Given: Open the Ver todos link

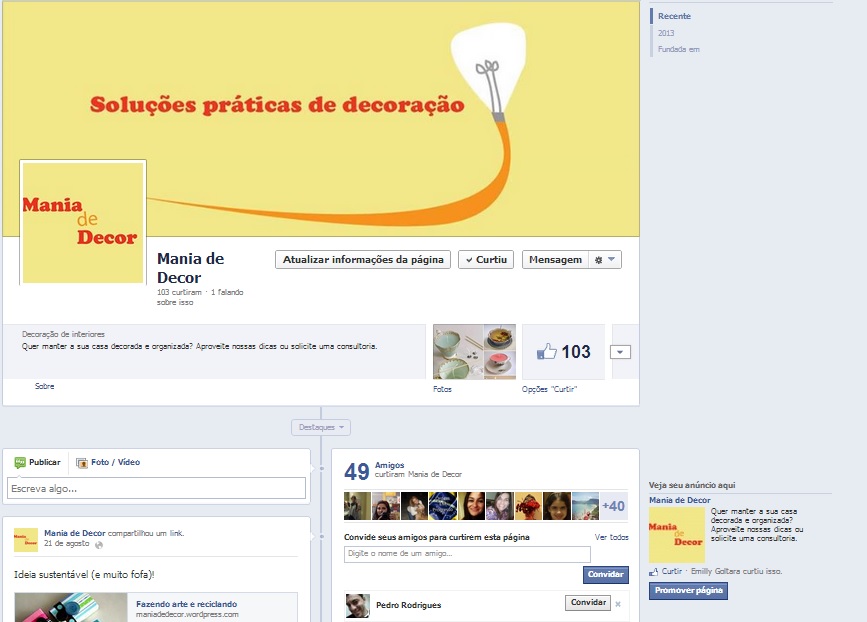Looking at the screenshot, I should coord(612,537).
